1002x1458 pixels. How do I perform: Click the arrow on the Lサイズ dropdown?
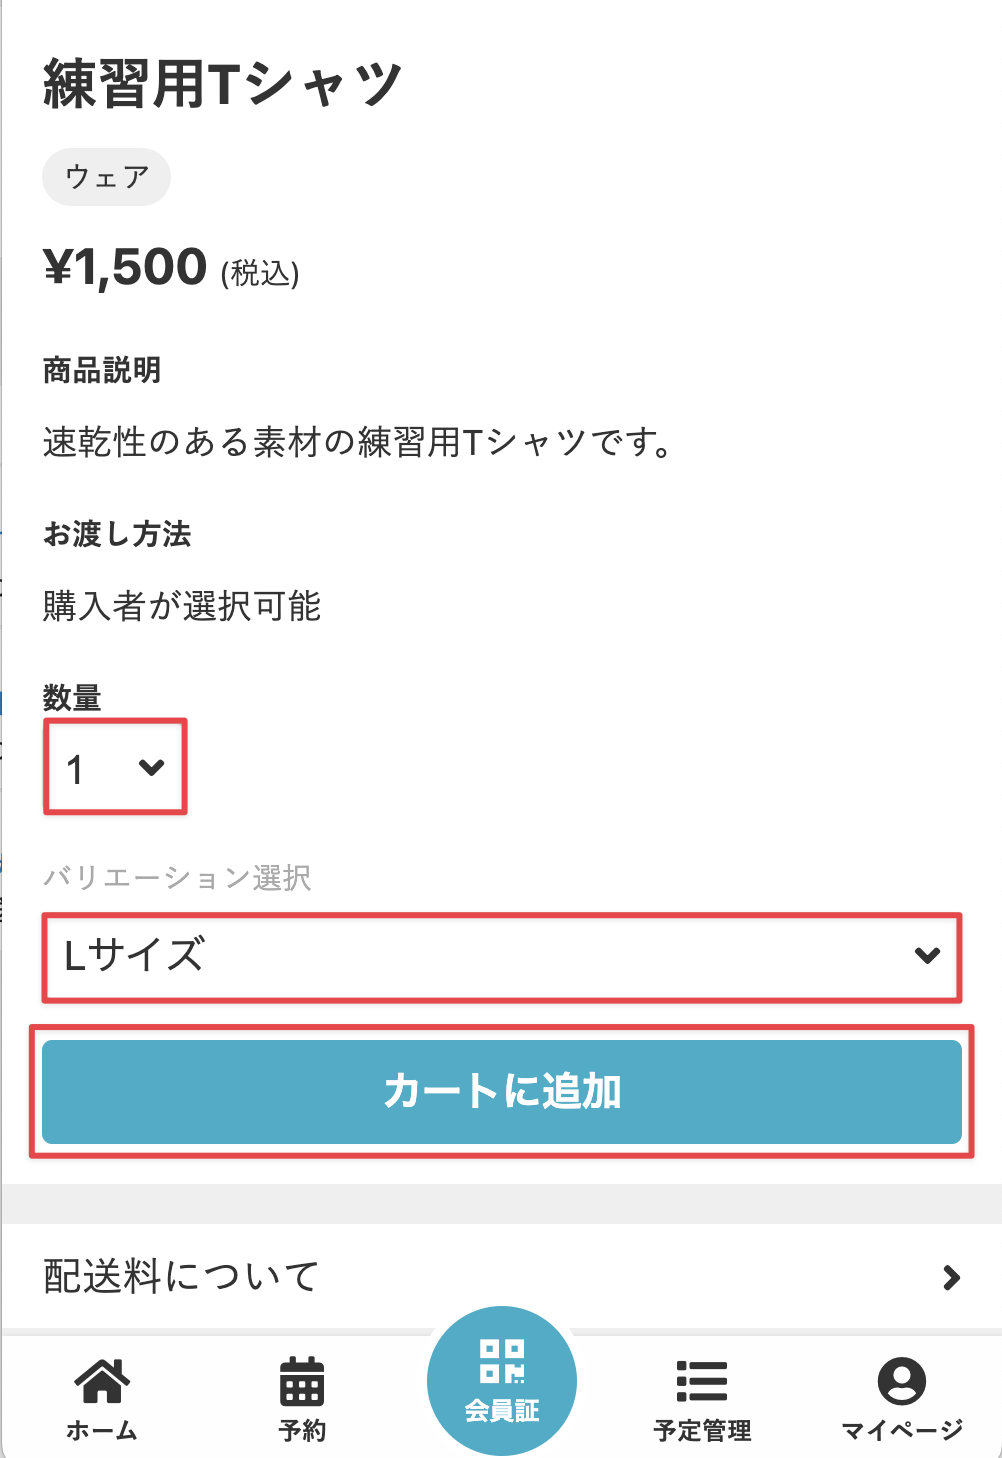click(x=927, y=956)
